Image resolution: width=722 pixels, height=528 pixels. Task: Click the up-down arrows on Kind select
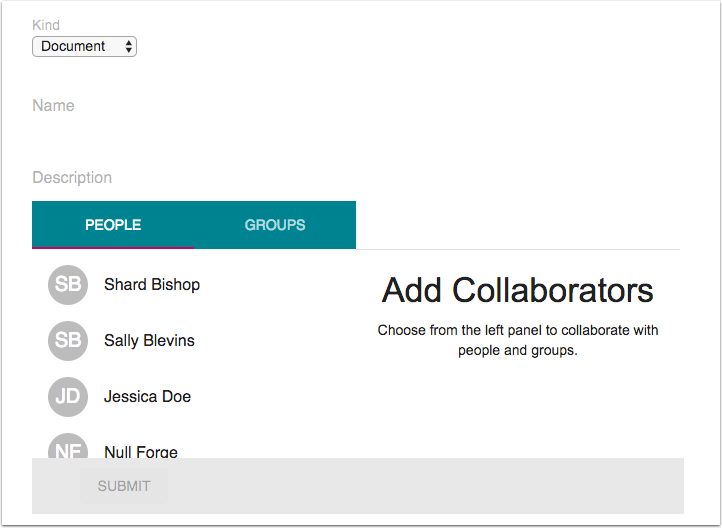128,46
